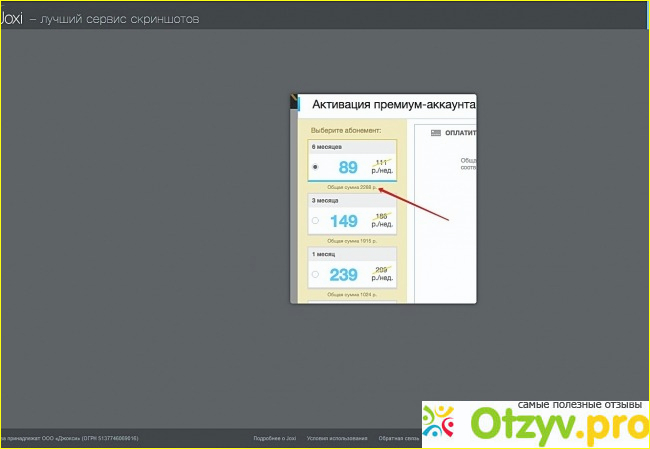
Task: Select the 6 месяцев radio button
Action: (x=316, y=167)
